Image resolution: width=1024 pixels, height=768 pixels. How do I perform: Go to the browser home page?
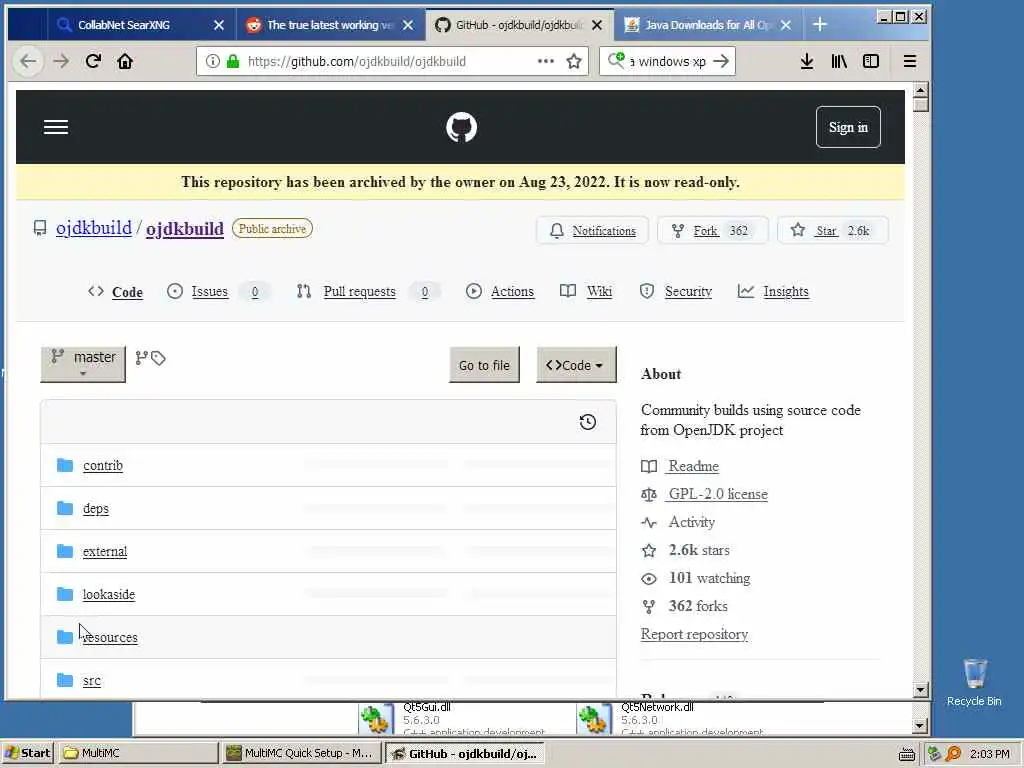[125, 61]
